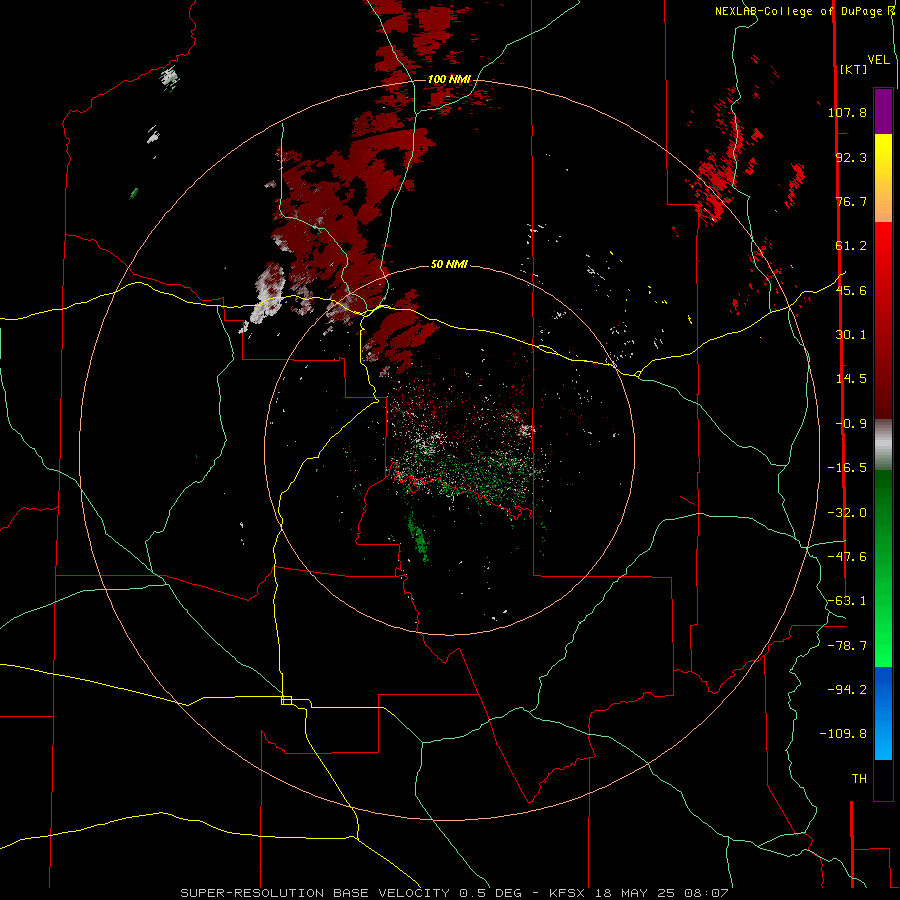Click the NEXLAB-College of DuPage label
900x900 pixels.
(801, 11)
